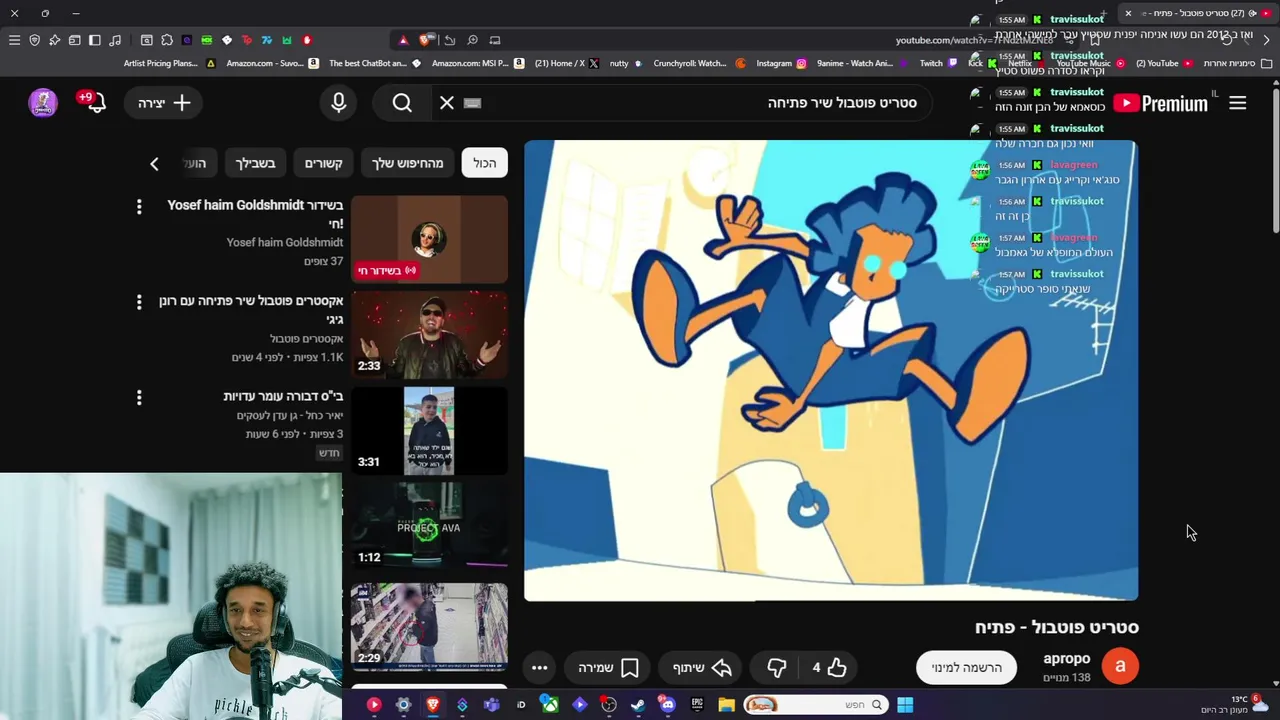
Task: Select the 'קשורים' filter chip
Action: [324, 163]
